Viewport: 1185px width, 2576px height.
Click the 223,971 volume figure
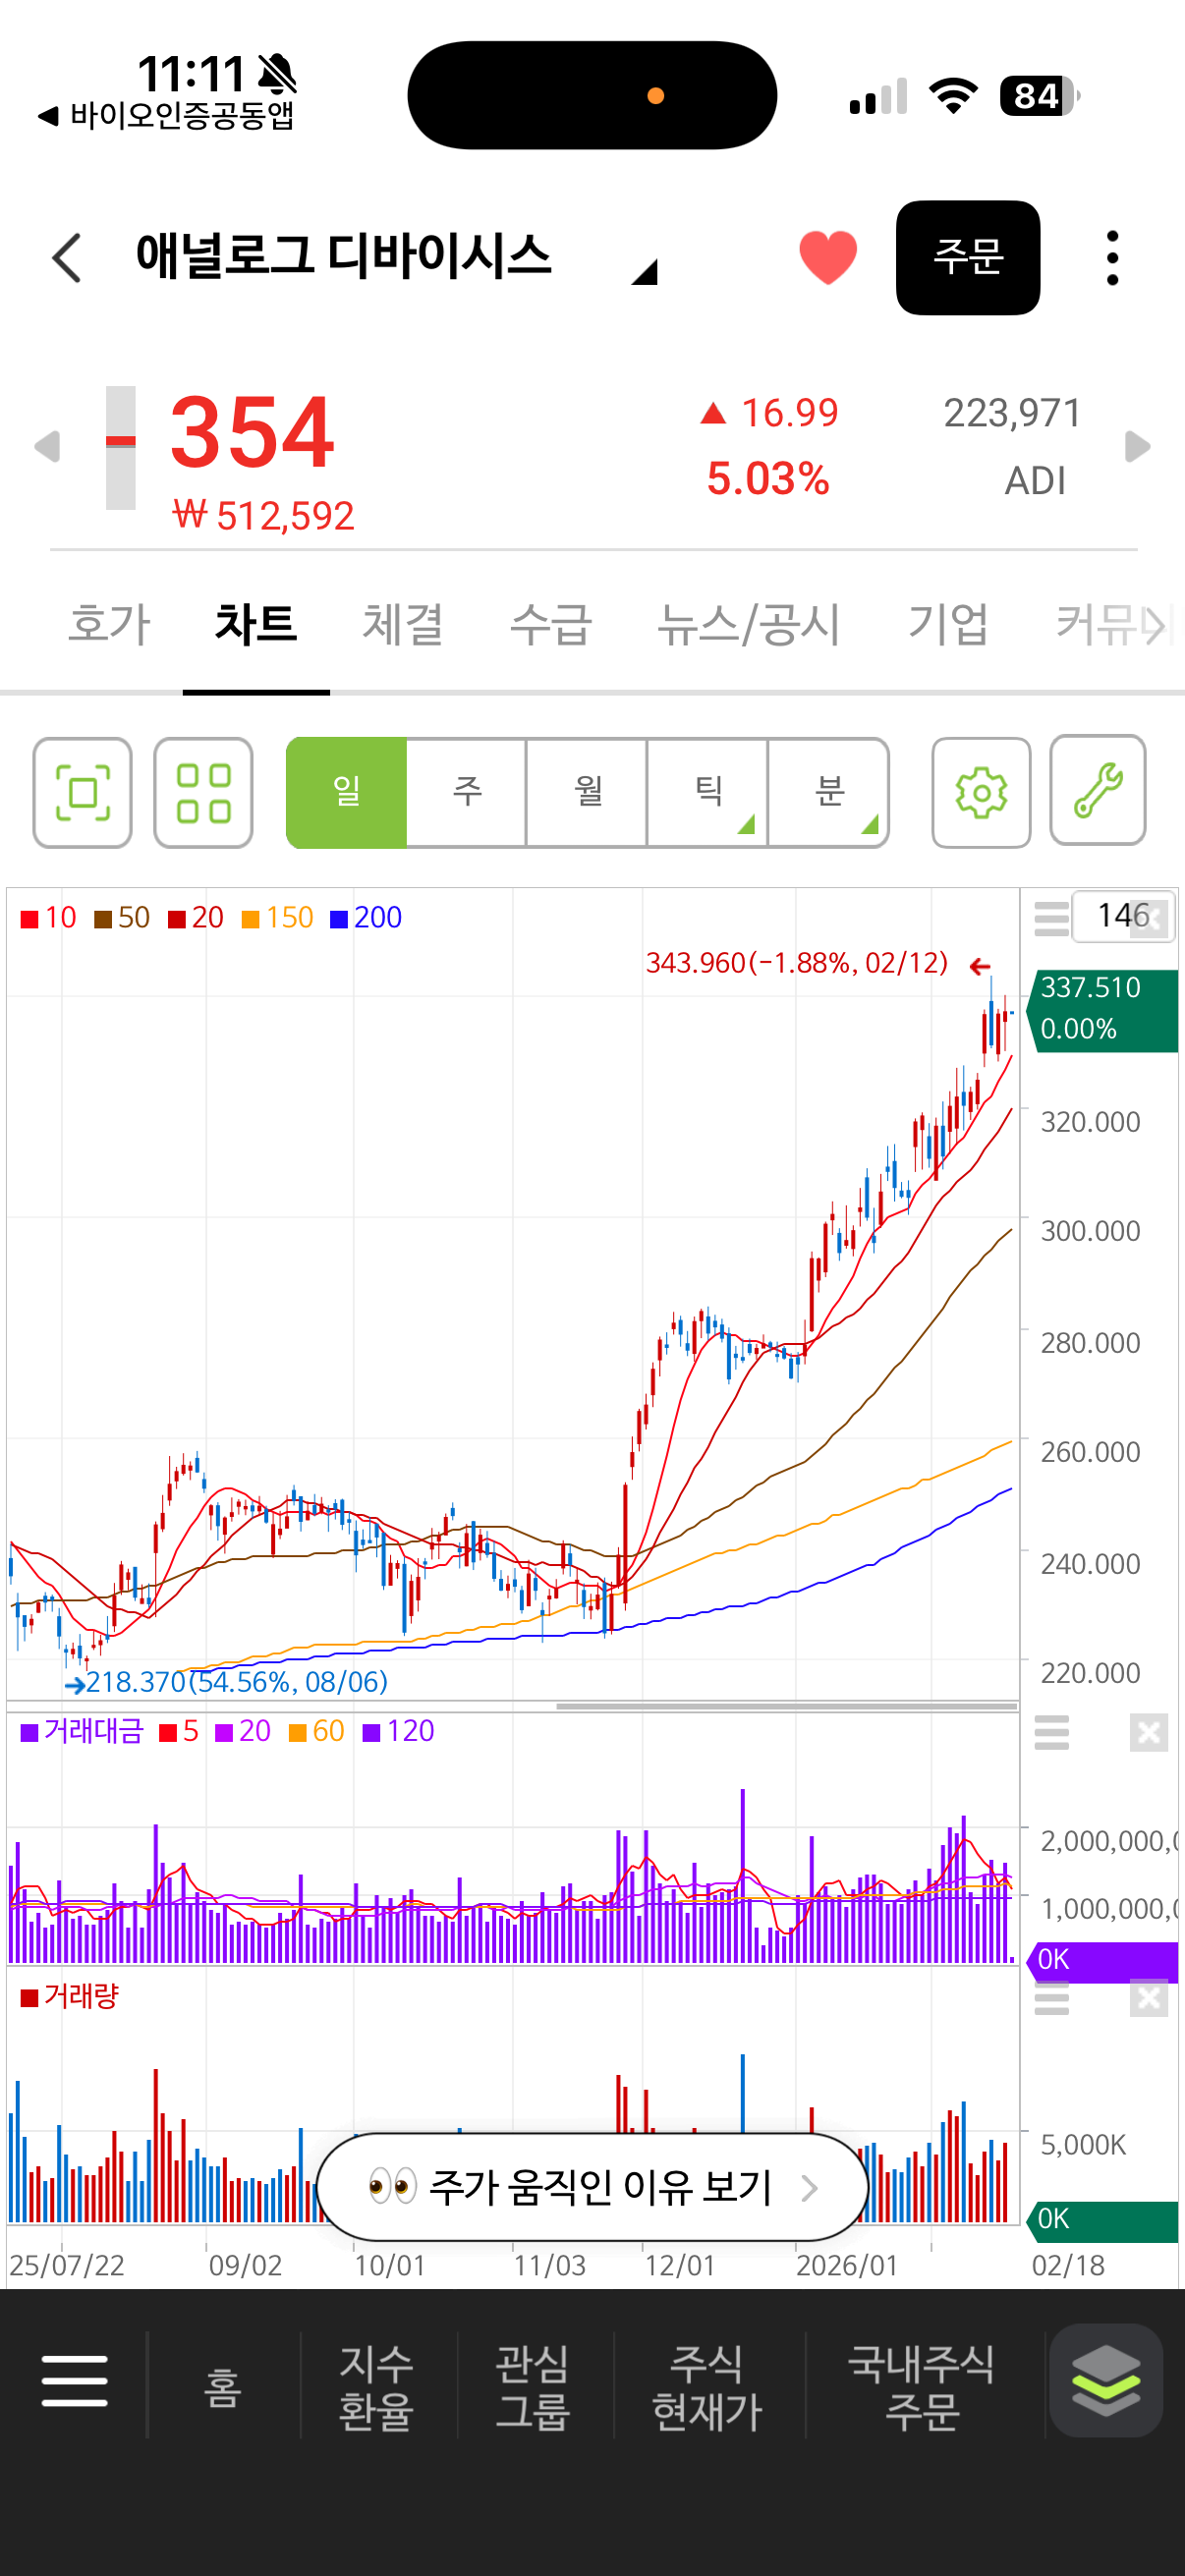click(x=1012, y=413)
